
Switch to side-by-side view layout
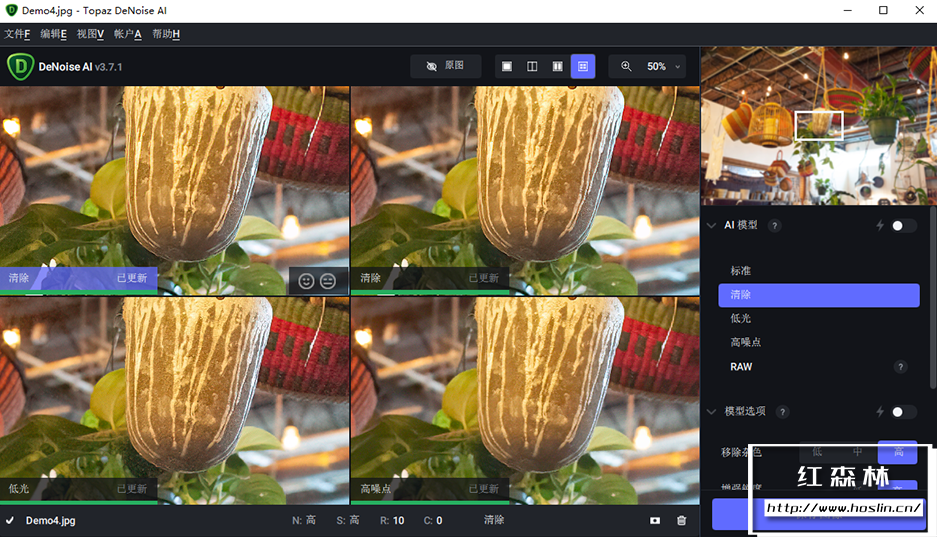(x=558, y=66)
